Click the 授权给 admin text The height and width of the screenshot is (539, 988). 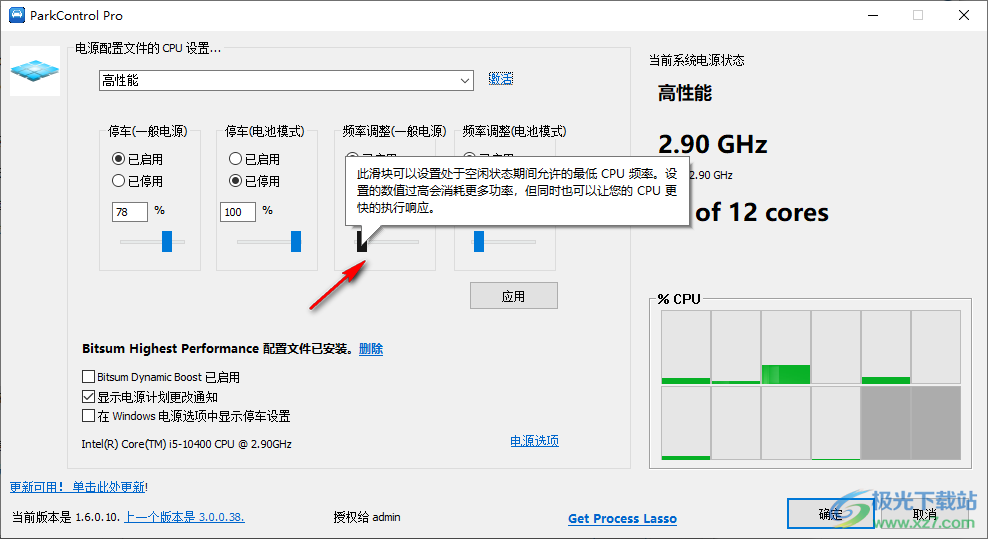[x=367, y=517]
